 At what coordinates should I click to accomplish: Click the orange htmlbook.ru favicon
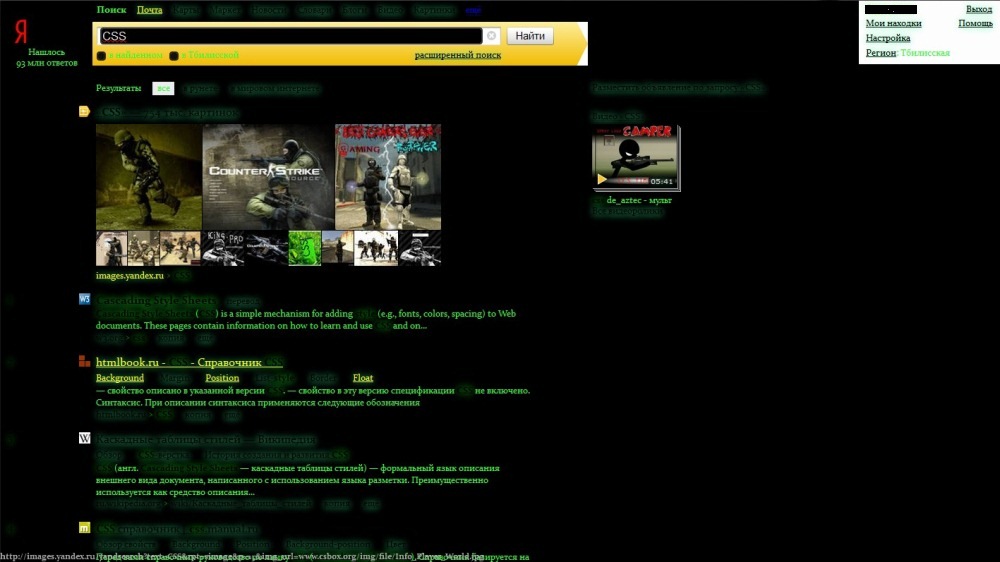point(84,361)
